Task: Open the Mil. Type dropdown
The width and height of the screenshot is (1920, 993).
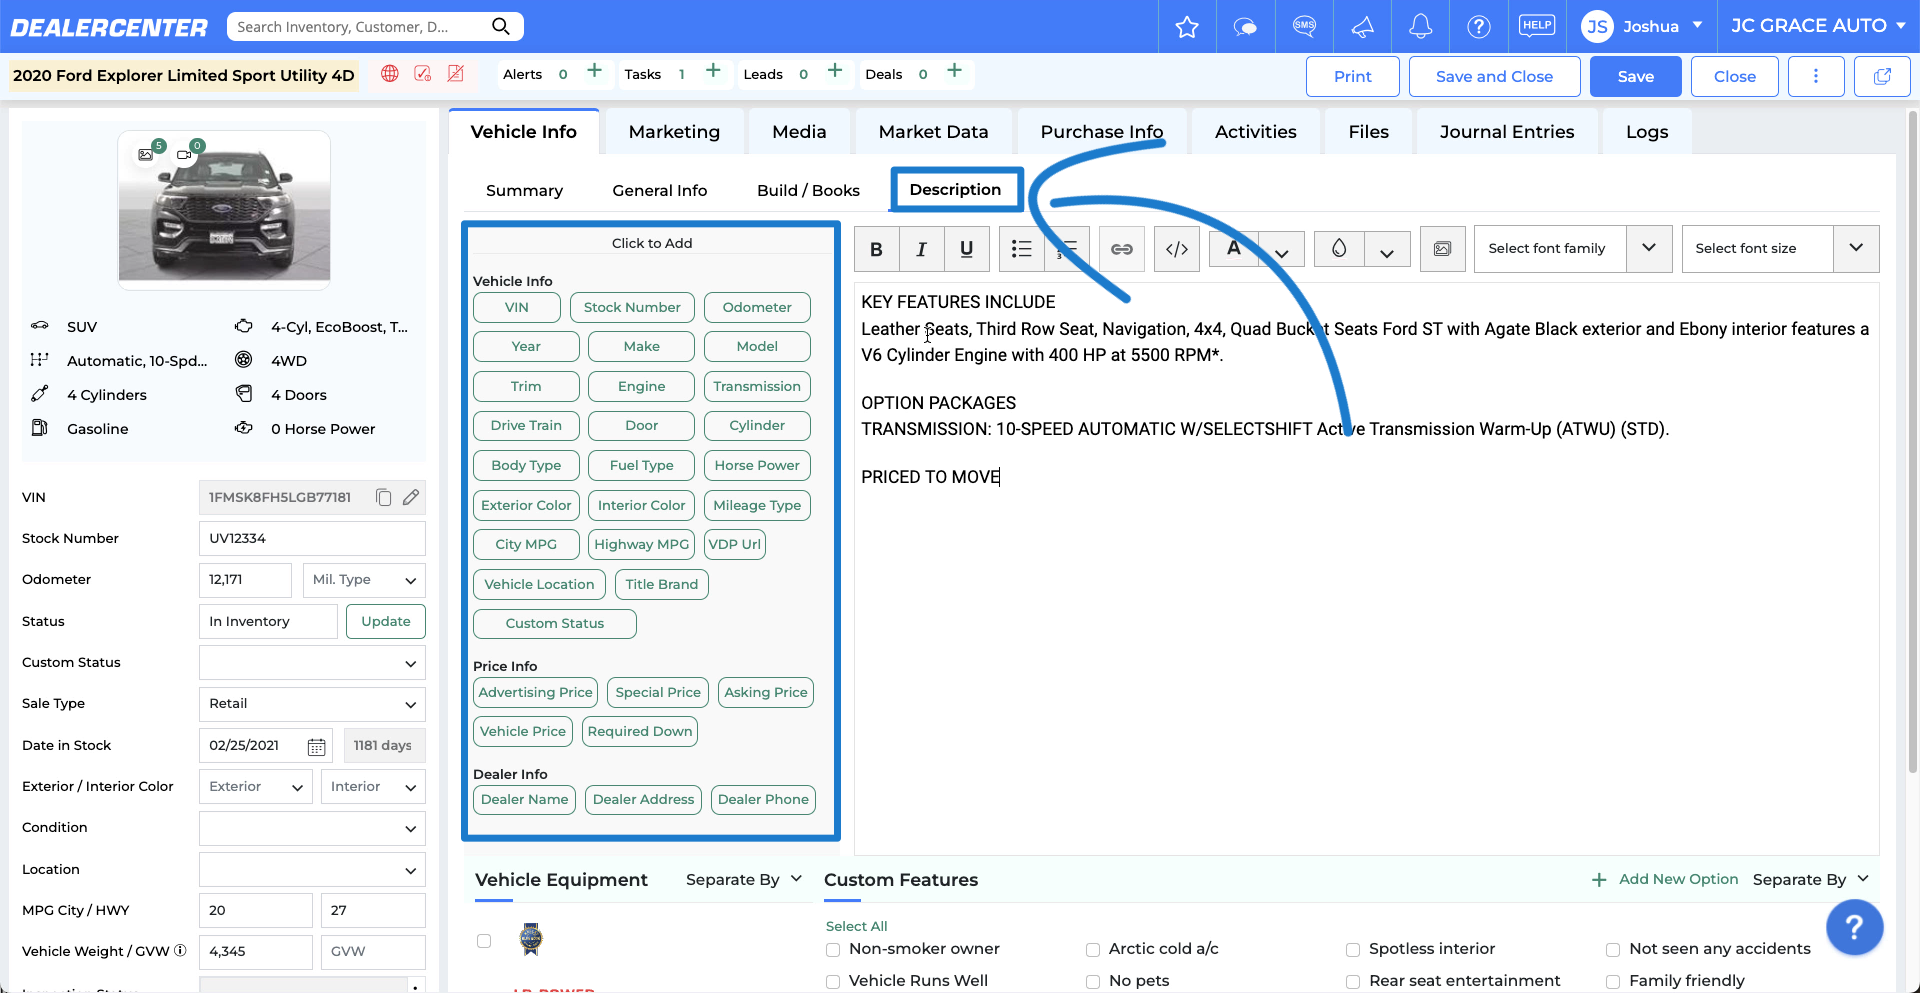Action: [364, 580]
